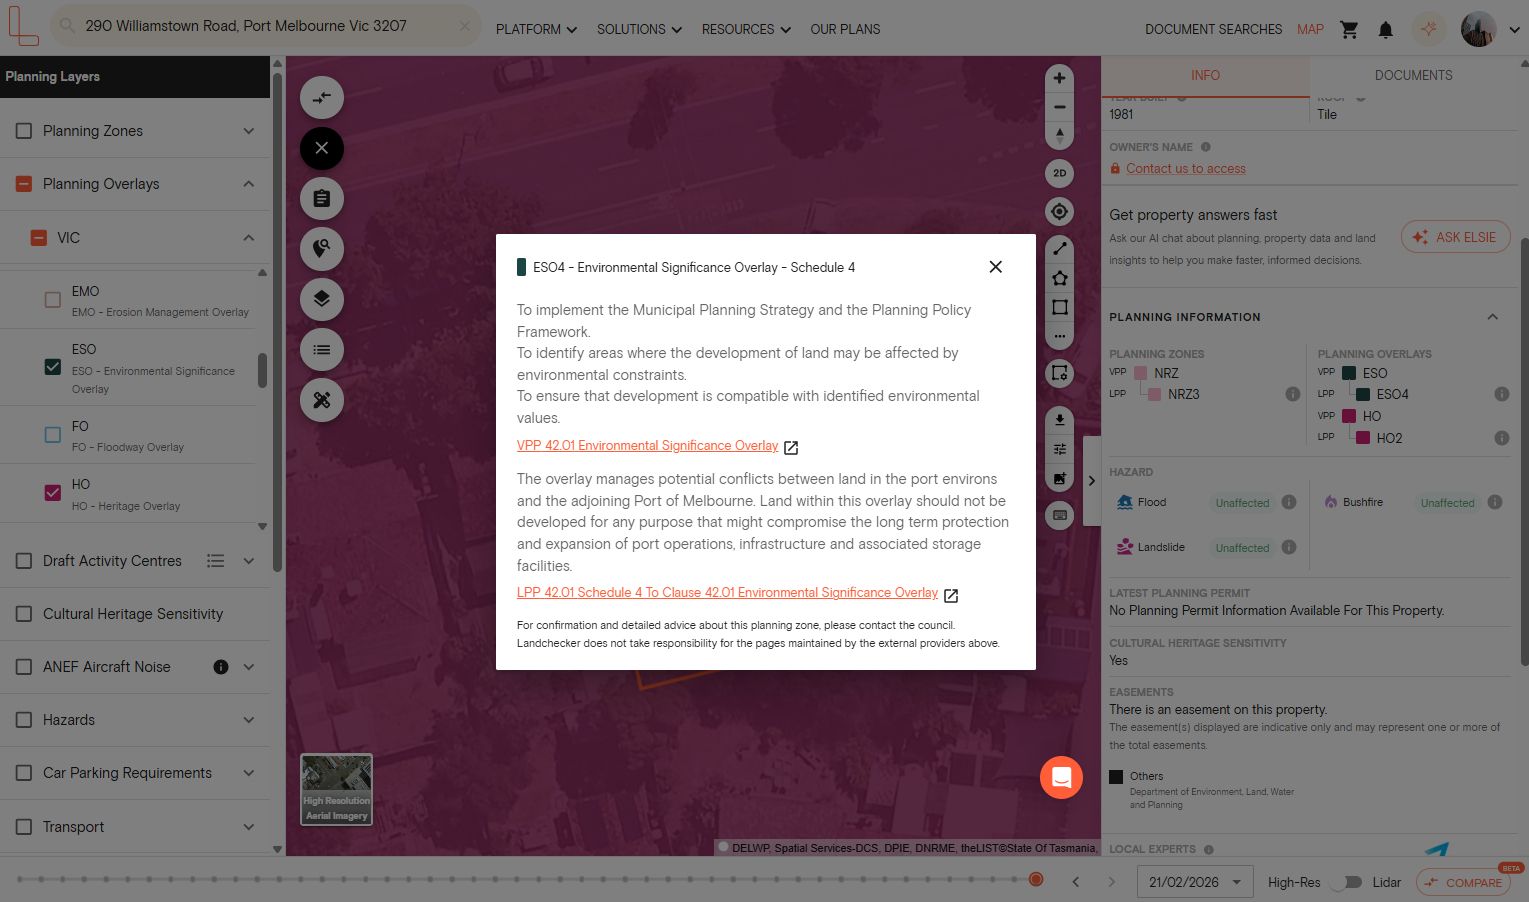Download the map

pyautogui.click(x=1060, y=419)
